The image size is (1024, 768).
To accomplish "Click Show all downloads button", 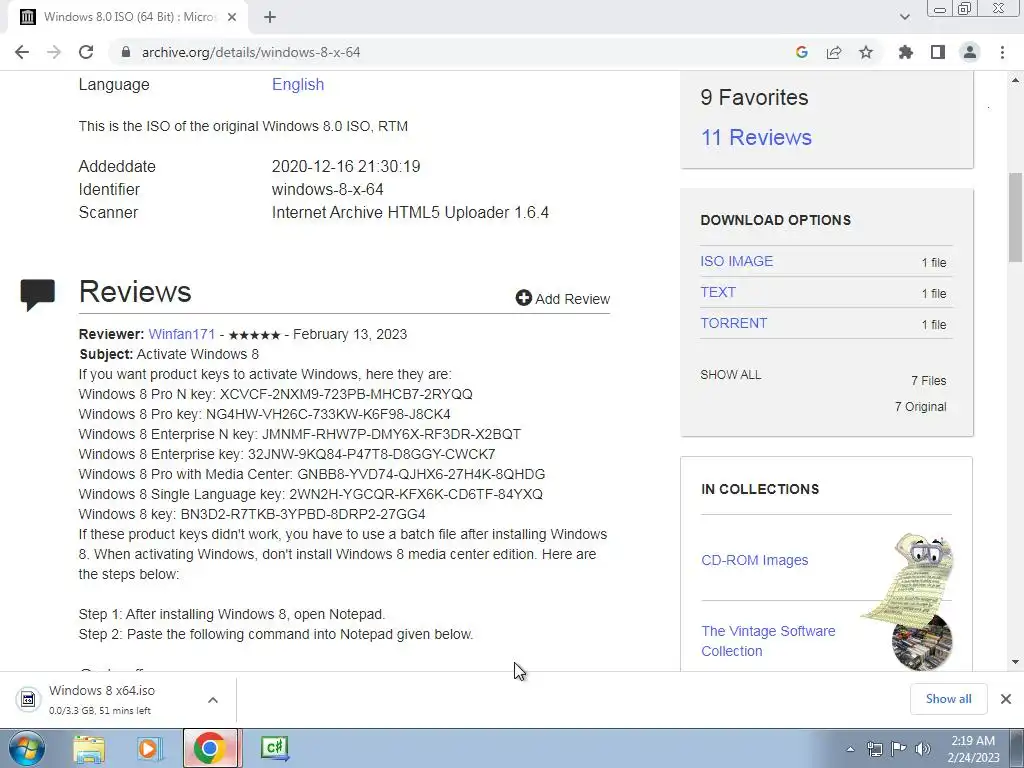I will point(948,699).
